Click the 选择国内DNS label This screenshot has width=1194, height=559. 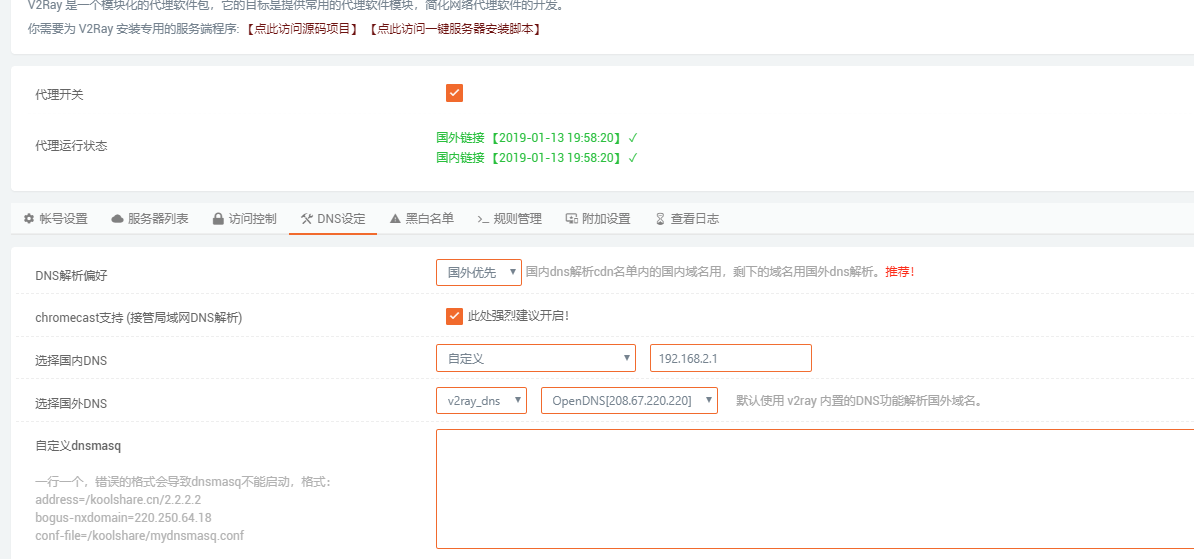[x=72, y=361]
